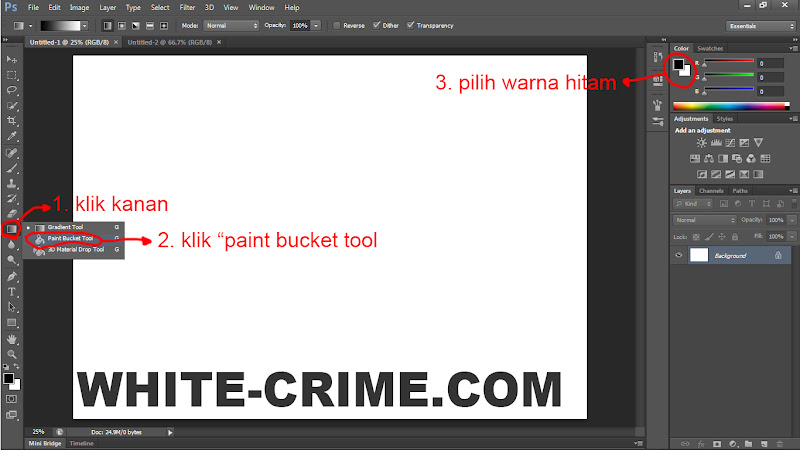Click the Background layer thumbnail
The height and width of the screenshot is (450, 800).
(698, 255)
